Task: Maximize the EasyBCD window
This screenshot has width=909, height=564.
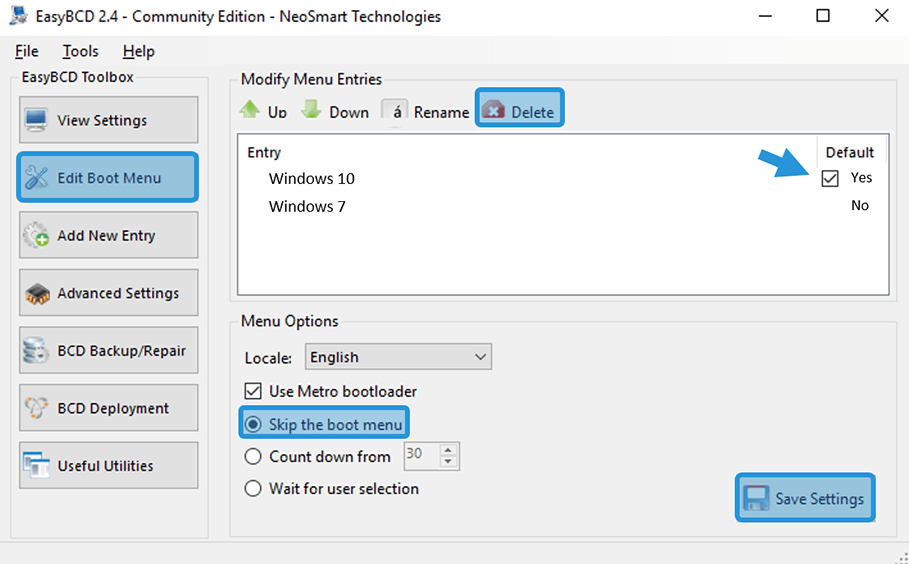Action: [823, 16]
